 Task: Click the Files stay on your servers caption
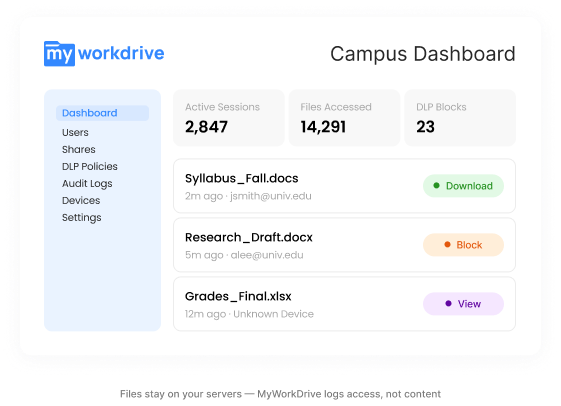pyautogui.click(x=280, y=394)
